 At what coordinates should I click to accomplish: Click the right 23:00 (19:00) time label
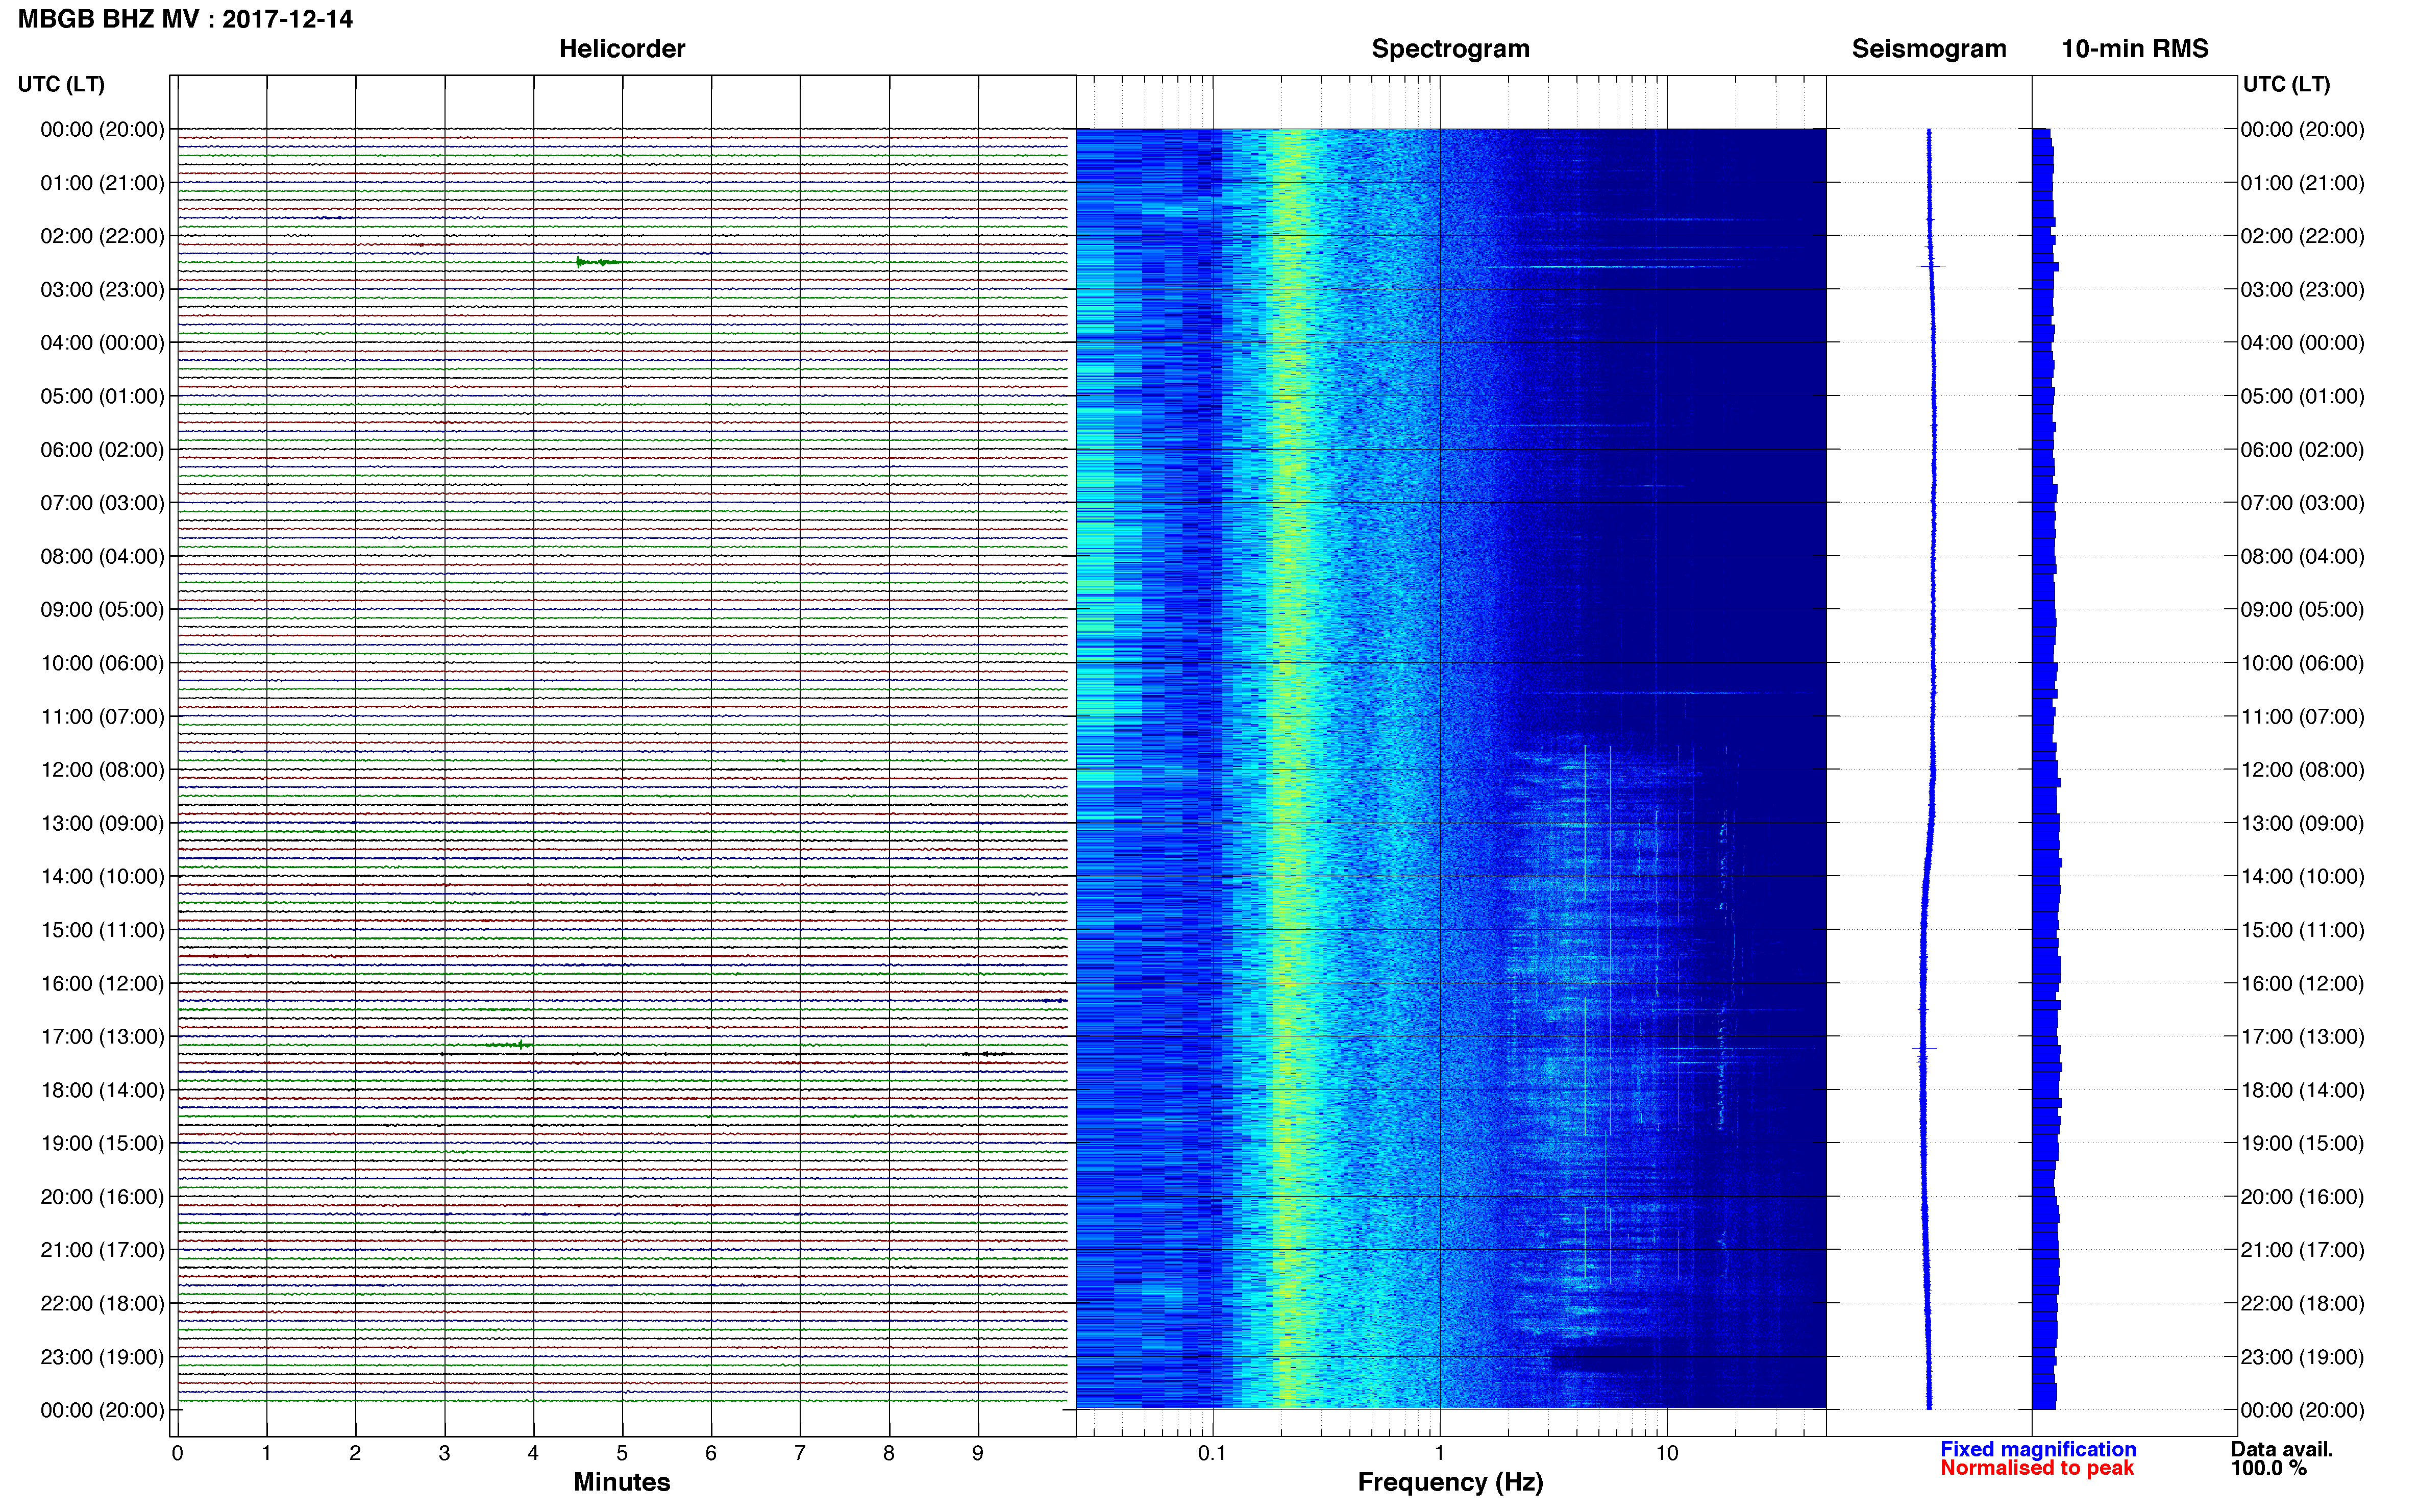2303,1357
